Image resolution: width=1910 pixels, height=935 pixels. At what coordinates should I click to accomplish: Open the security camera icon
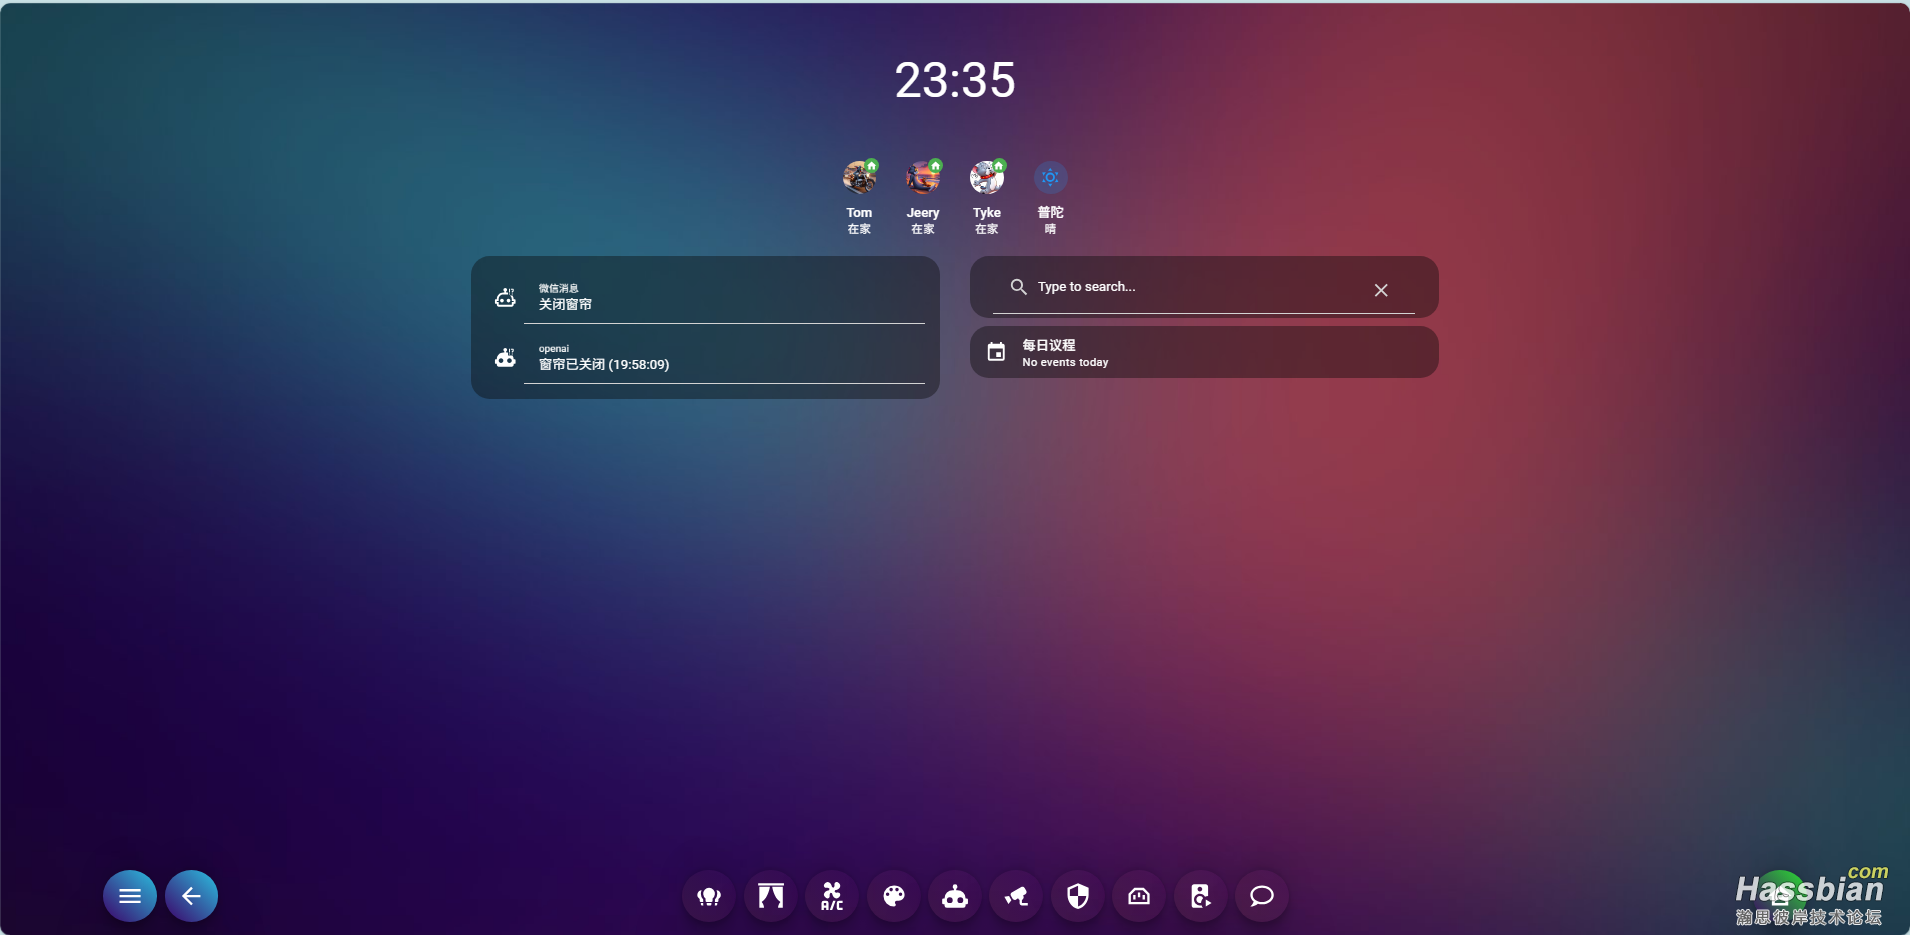coord(1016,896)
